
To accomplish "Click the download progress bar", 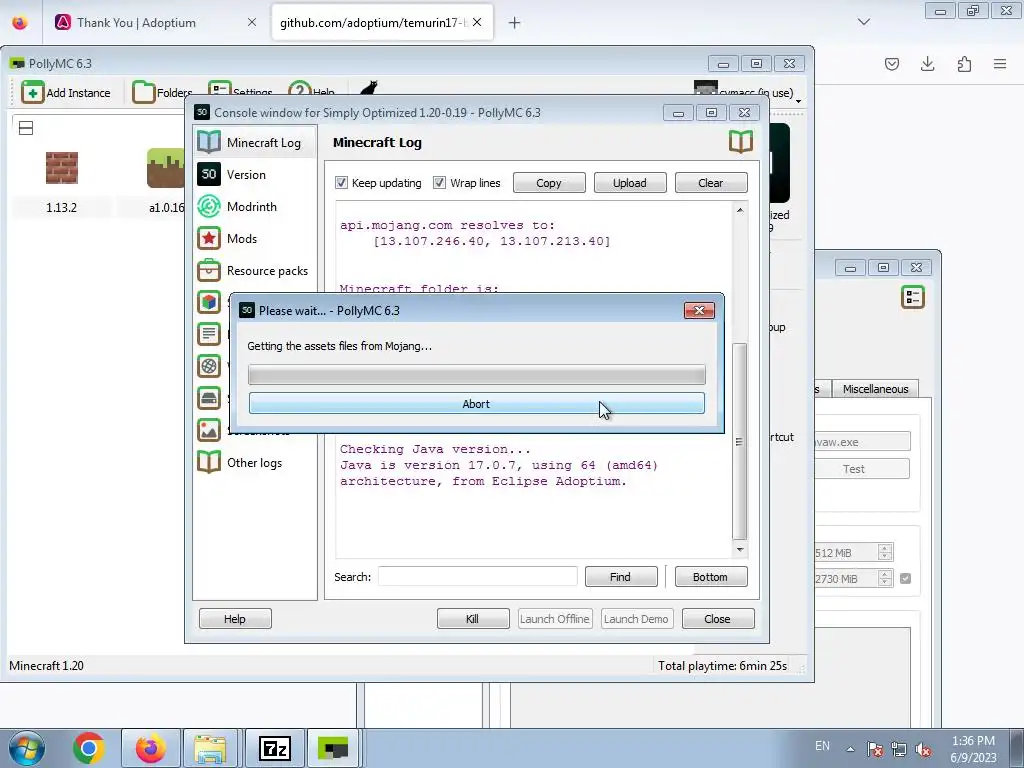I will pos(477,375).
